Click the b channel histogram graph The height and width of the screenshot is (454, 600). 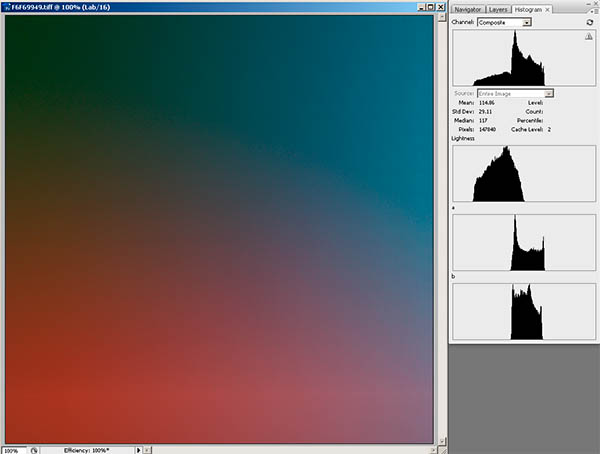point(524,311)
